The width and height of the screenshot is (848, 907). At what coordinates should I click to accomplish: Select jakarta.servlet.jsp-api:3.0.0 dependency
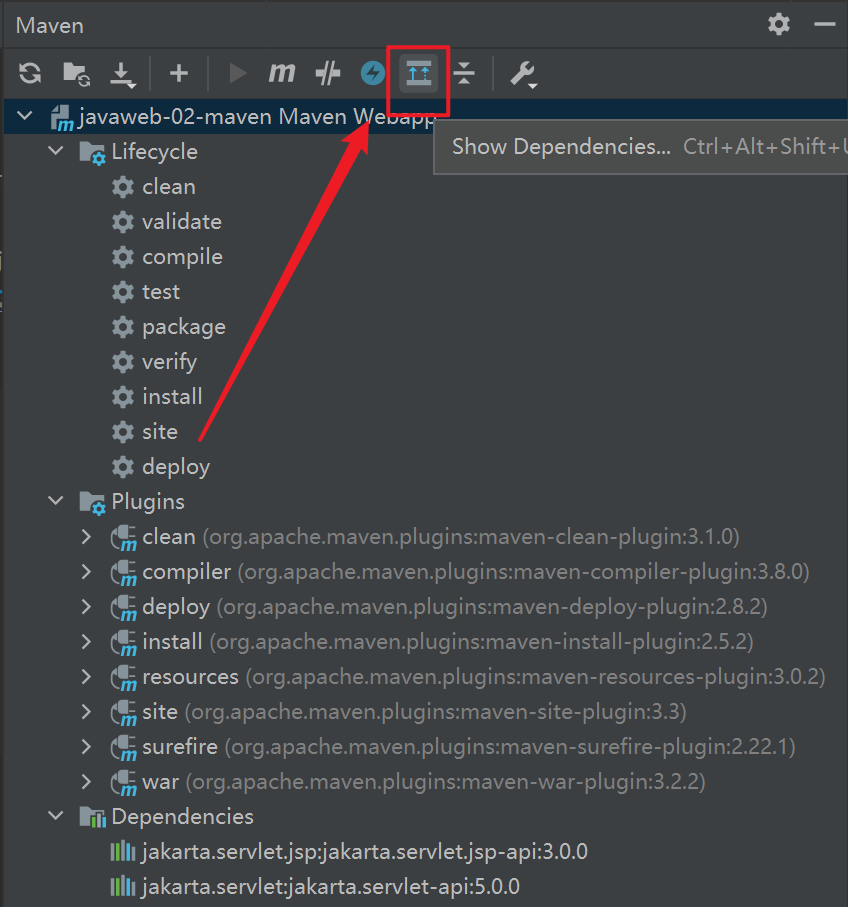point(364,851)
